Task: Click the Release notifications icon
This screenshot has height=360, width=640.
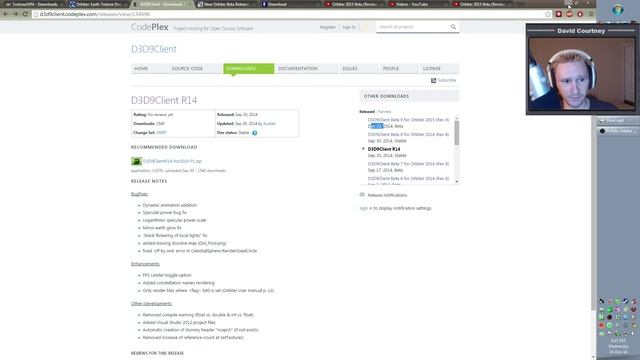Action: point(362,195)
